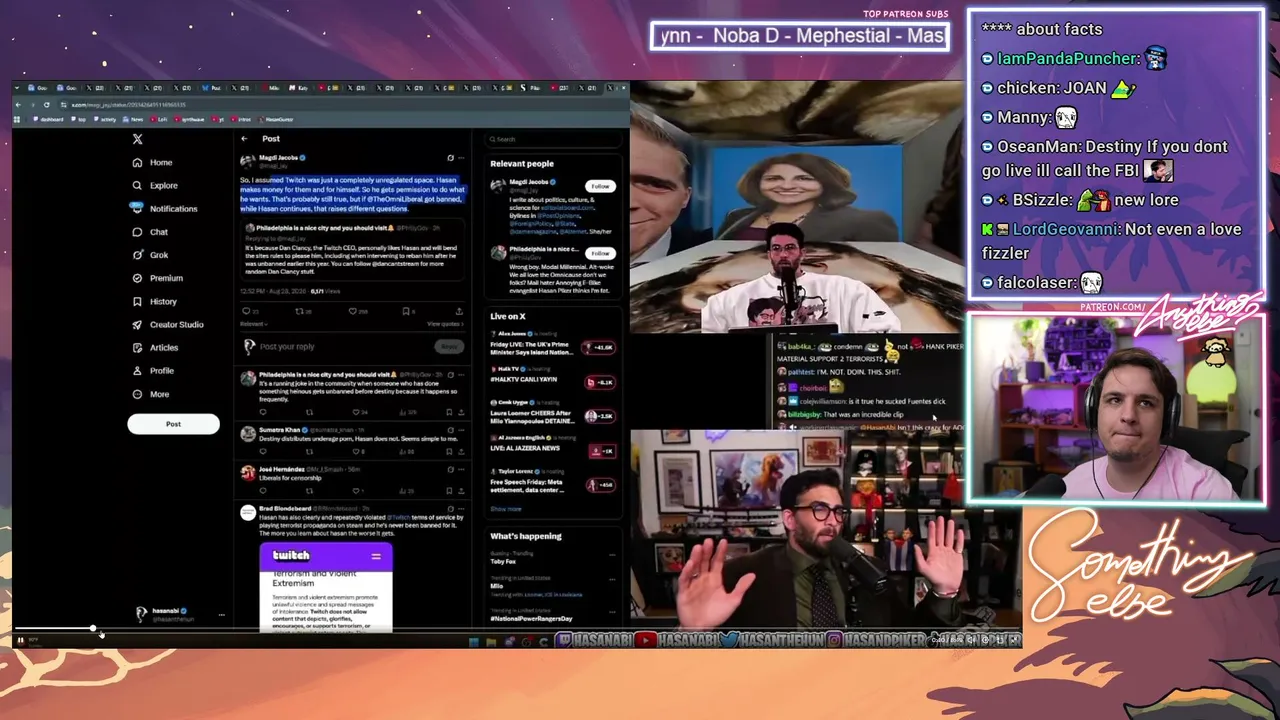Reload the page in browser toolbar
Viewport: 1280px width, 720px height.
tap(46, 105)
